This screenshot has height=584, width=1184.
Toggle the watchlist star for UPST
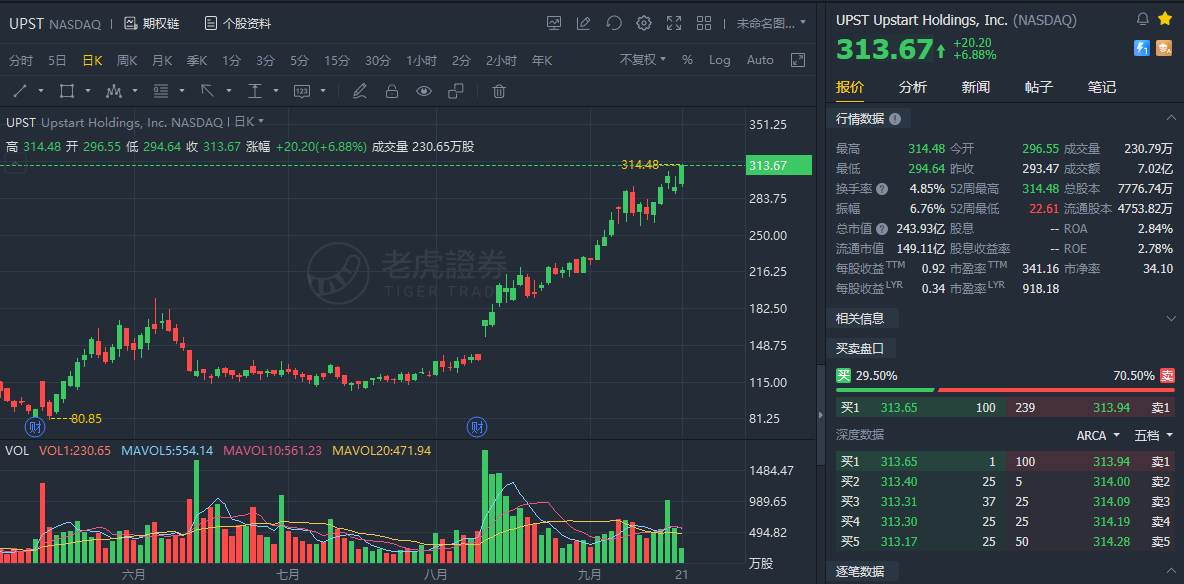1164,18
